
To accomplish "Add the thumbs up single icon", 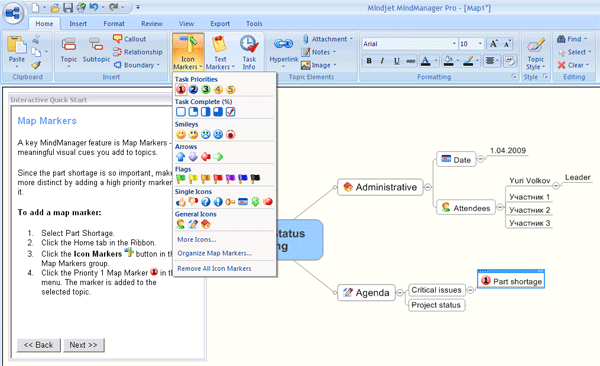I will (x=181, y=202).
